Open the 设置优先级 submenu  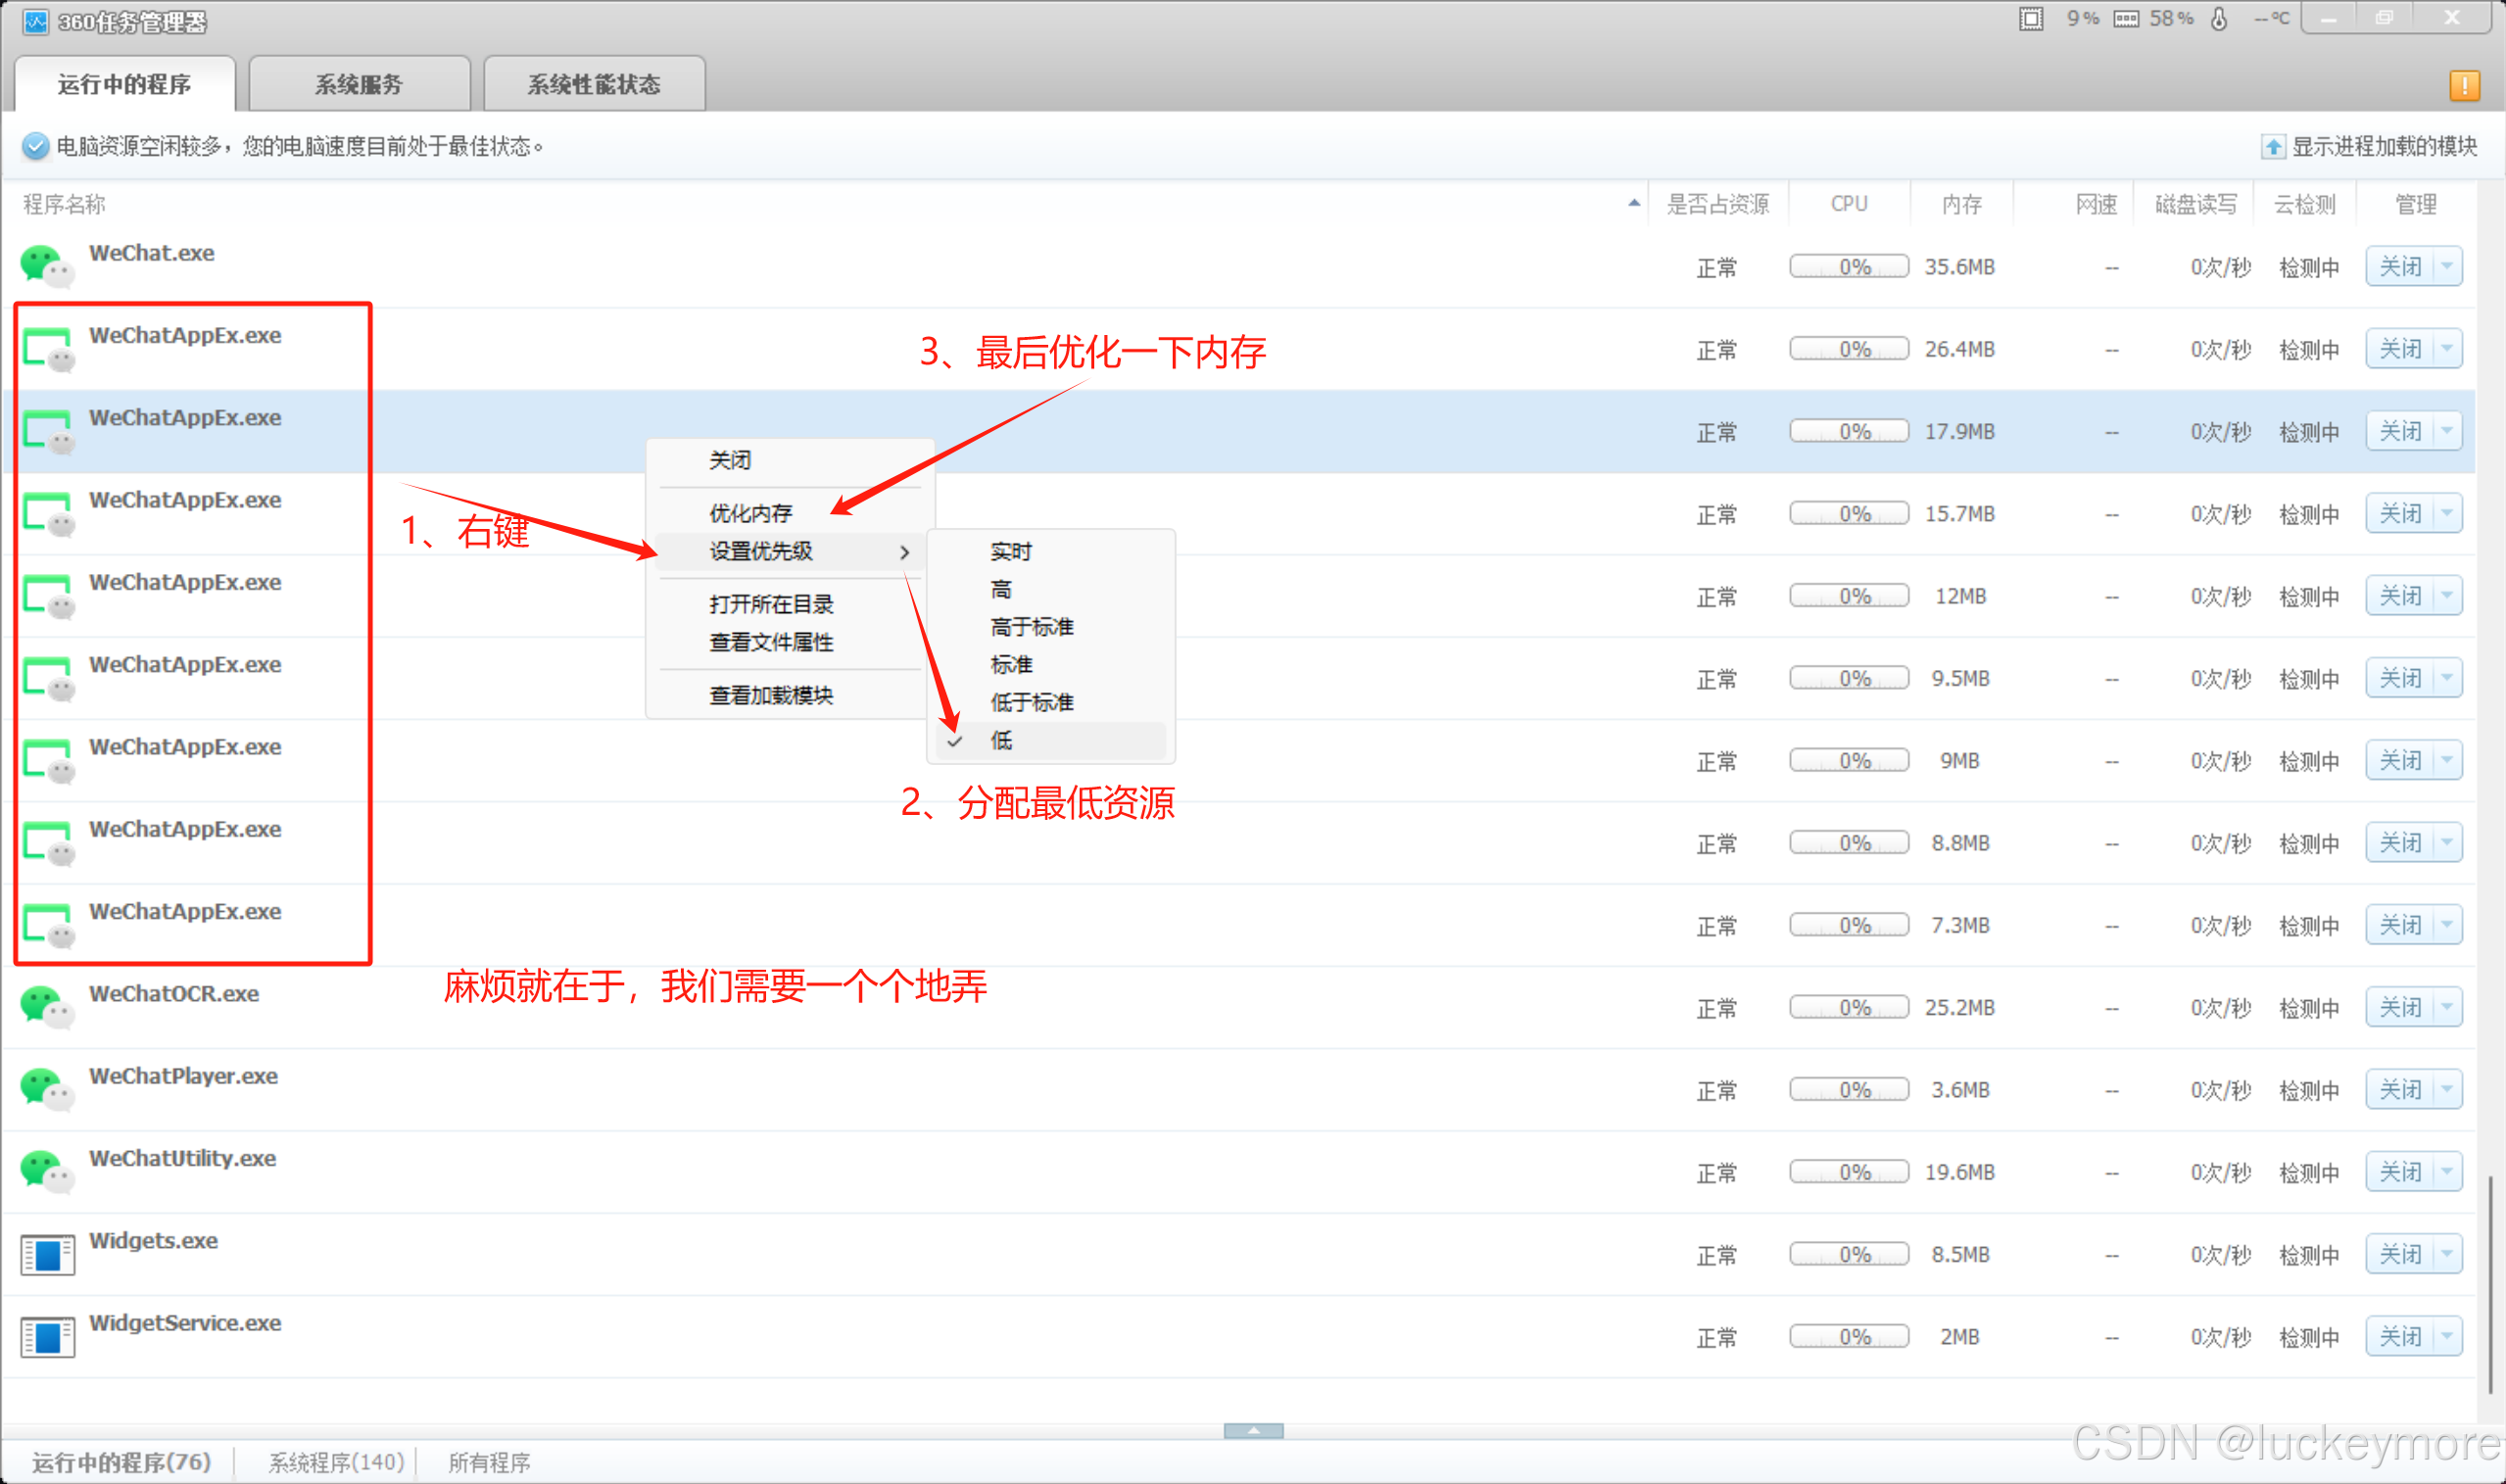(x=762, y=551)
